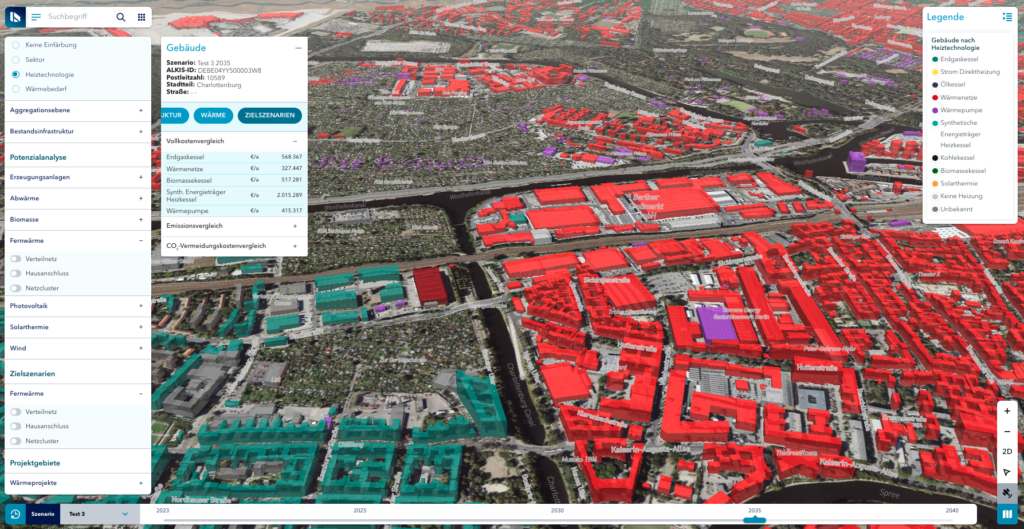Select the Sektor coloring option

click(x=16, y=60)
